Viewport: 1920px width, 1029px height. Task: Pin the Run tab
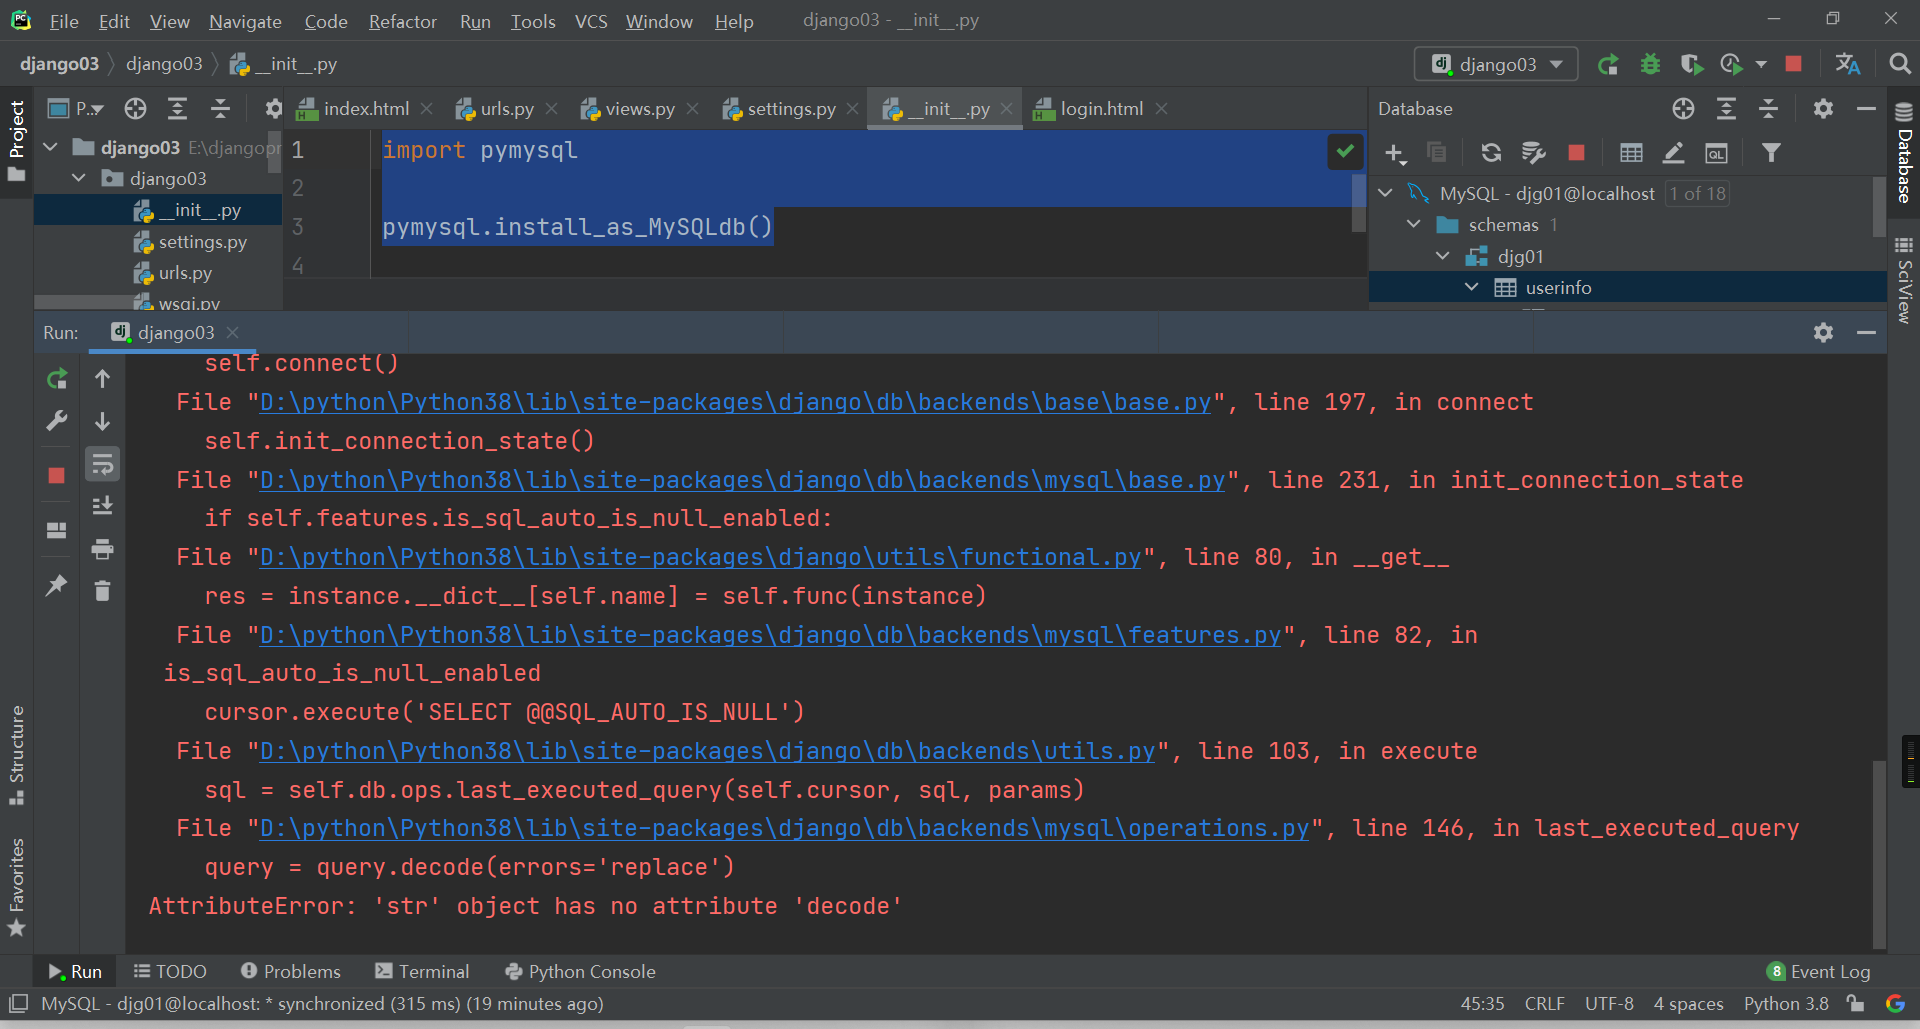click(x=57, y=585)
